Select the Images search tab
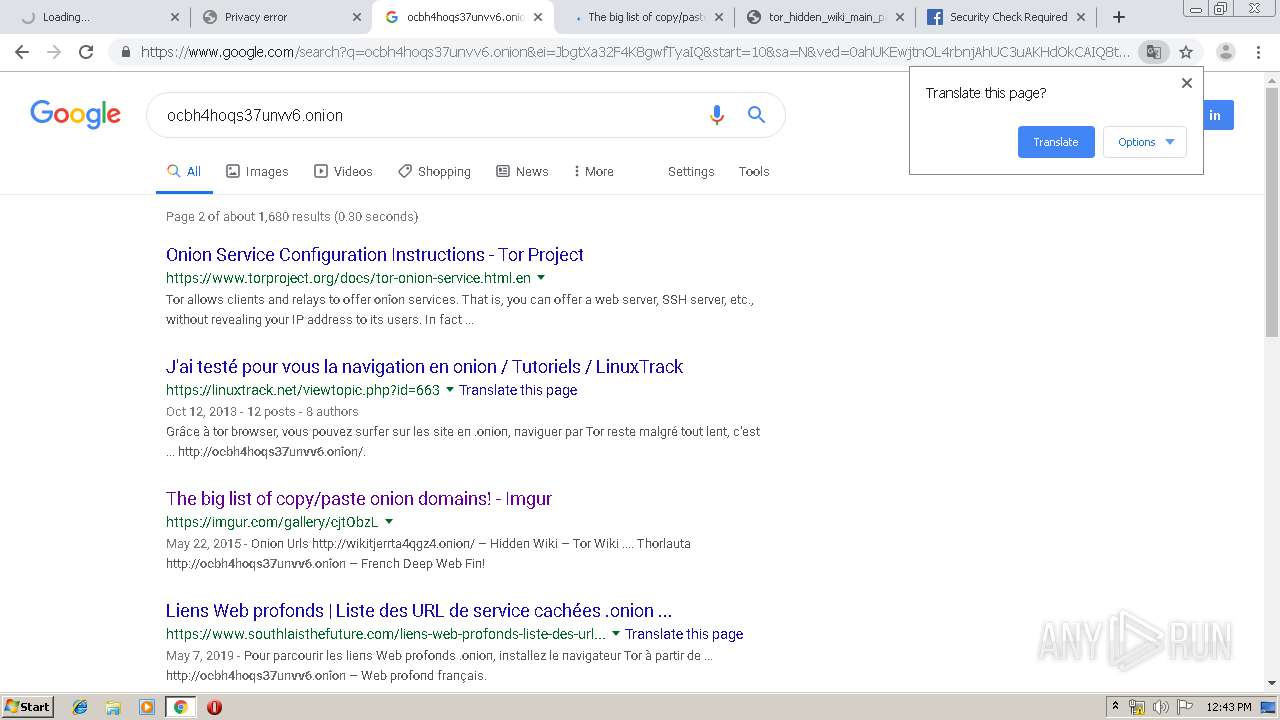This screenshot has height=720, width=1280. [257, 171]
